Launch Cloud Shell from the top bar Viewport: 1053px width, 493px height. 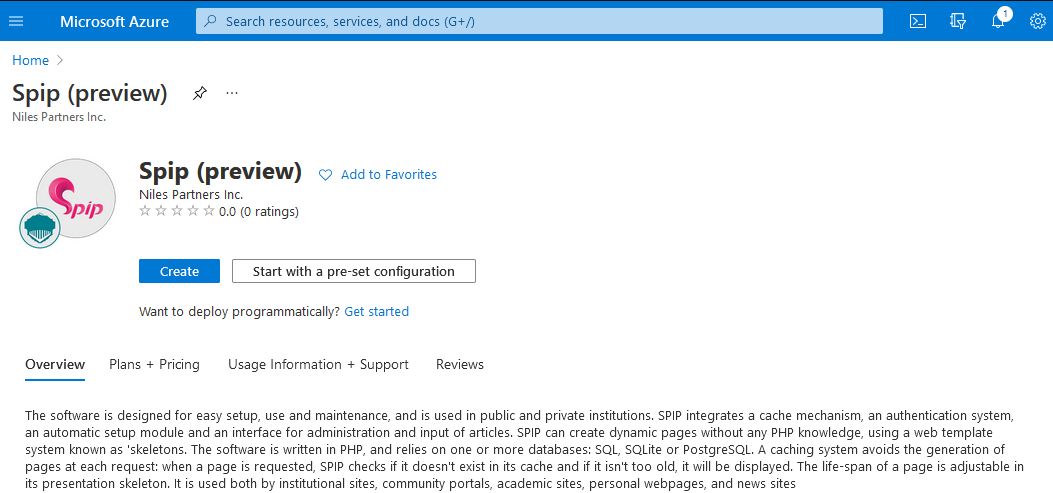(x=917, y=21)
